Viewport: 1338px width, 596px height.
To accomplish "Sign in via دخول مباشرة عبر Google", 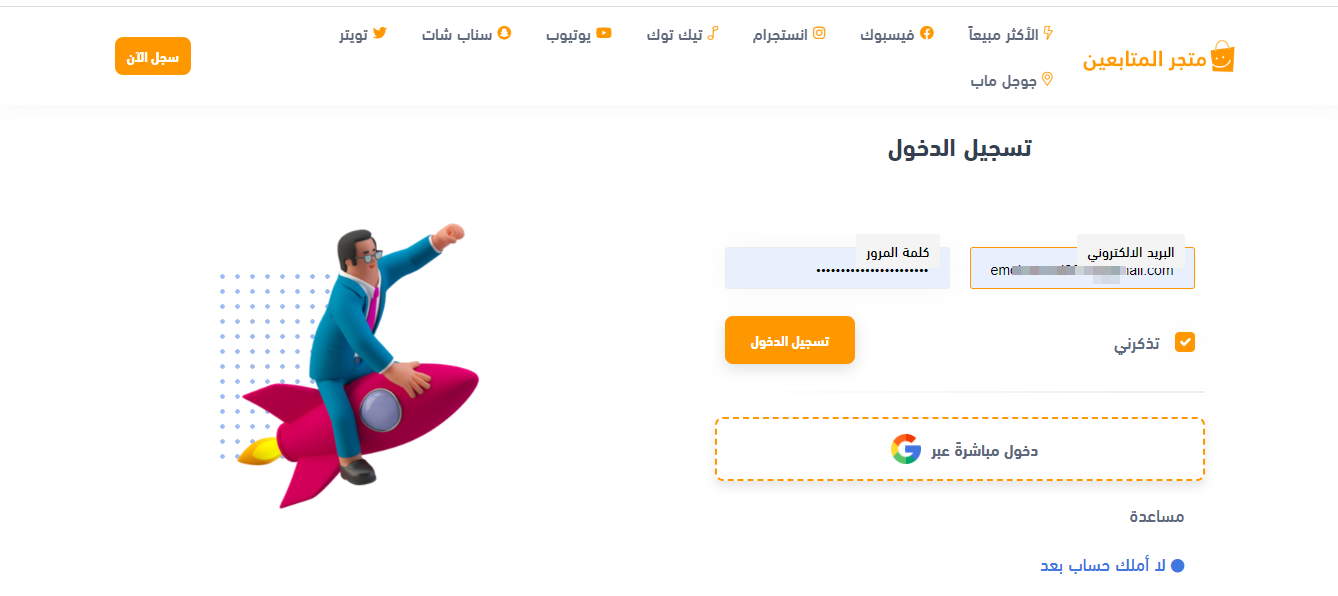I will (960, 449).
